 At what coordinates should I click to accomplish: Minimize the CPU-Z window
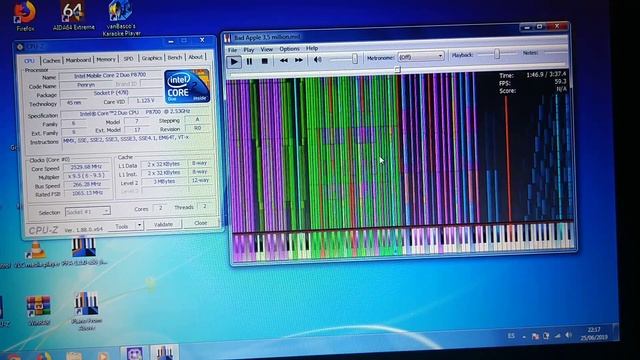point(171,42)
